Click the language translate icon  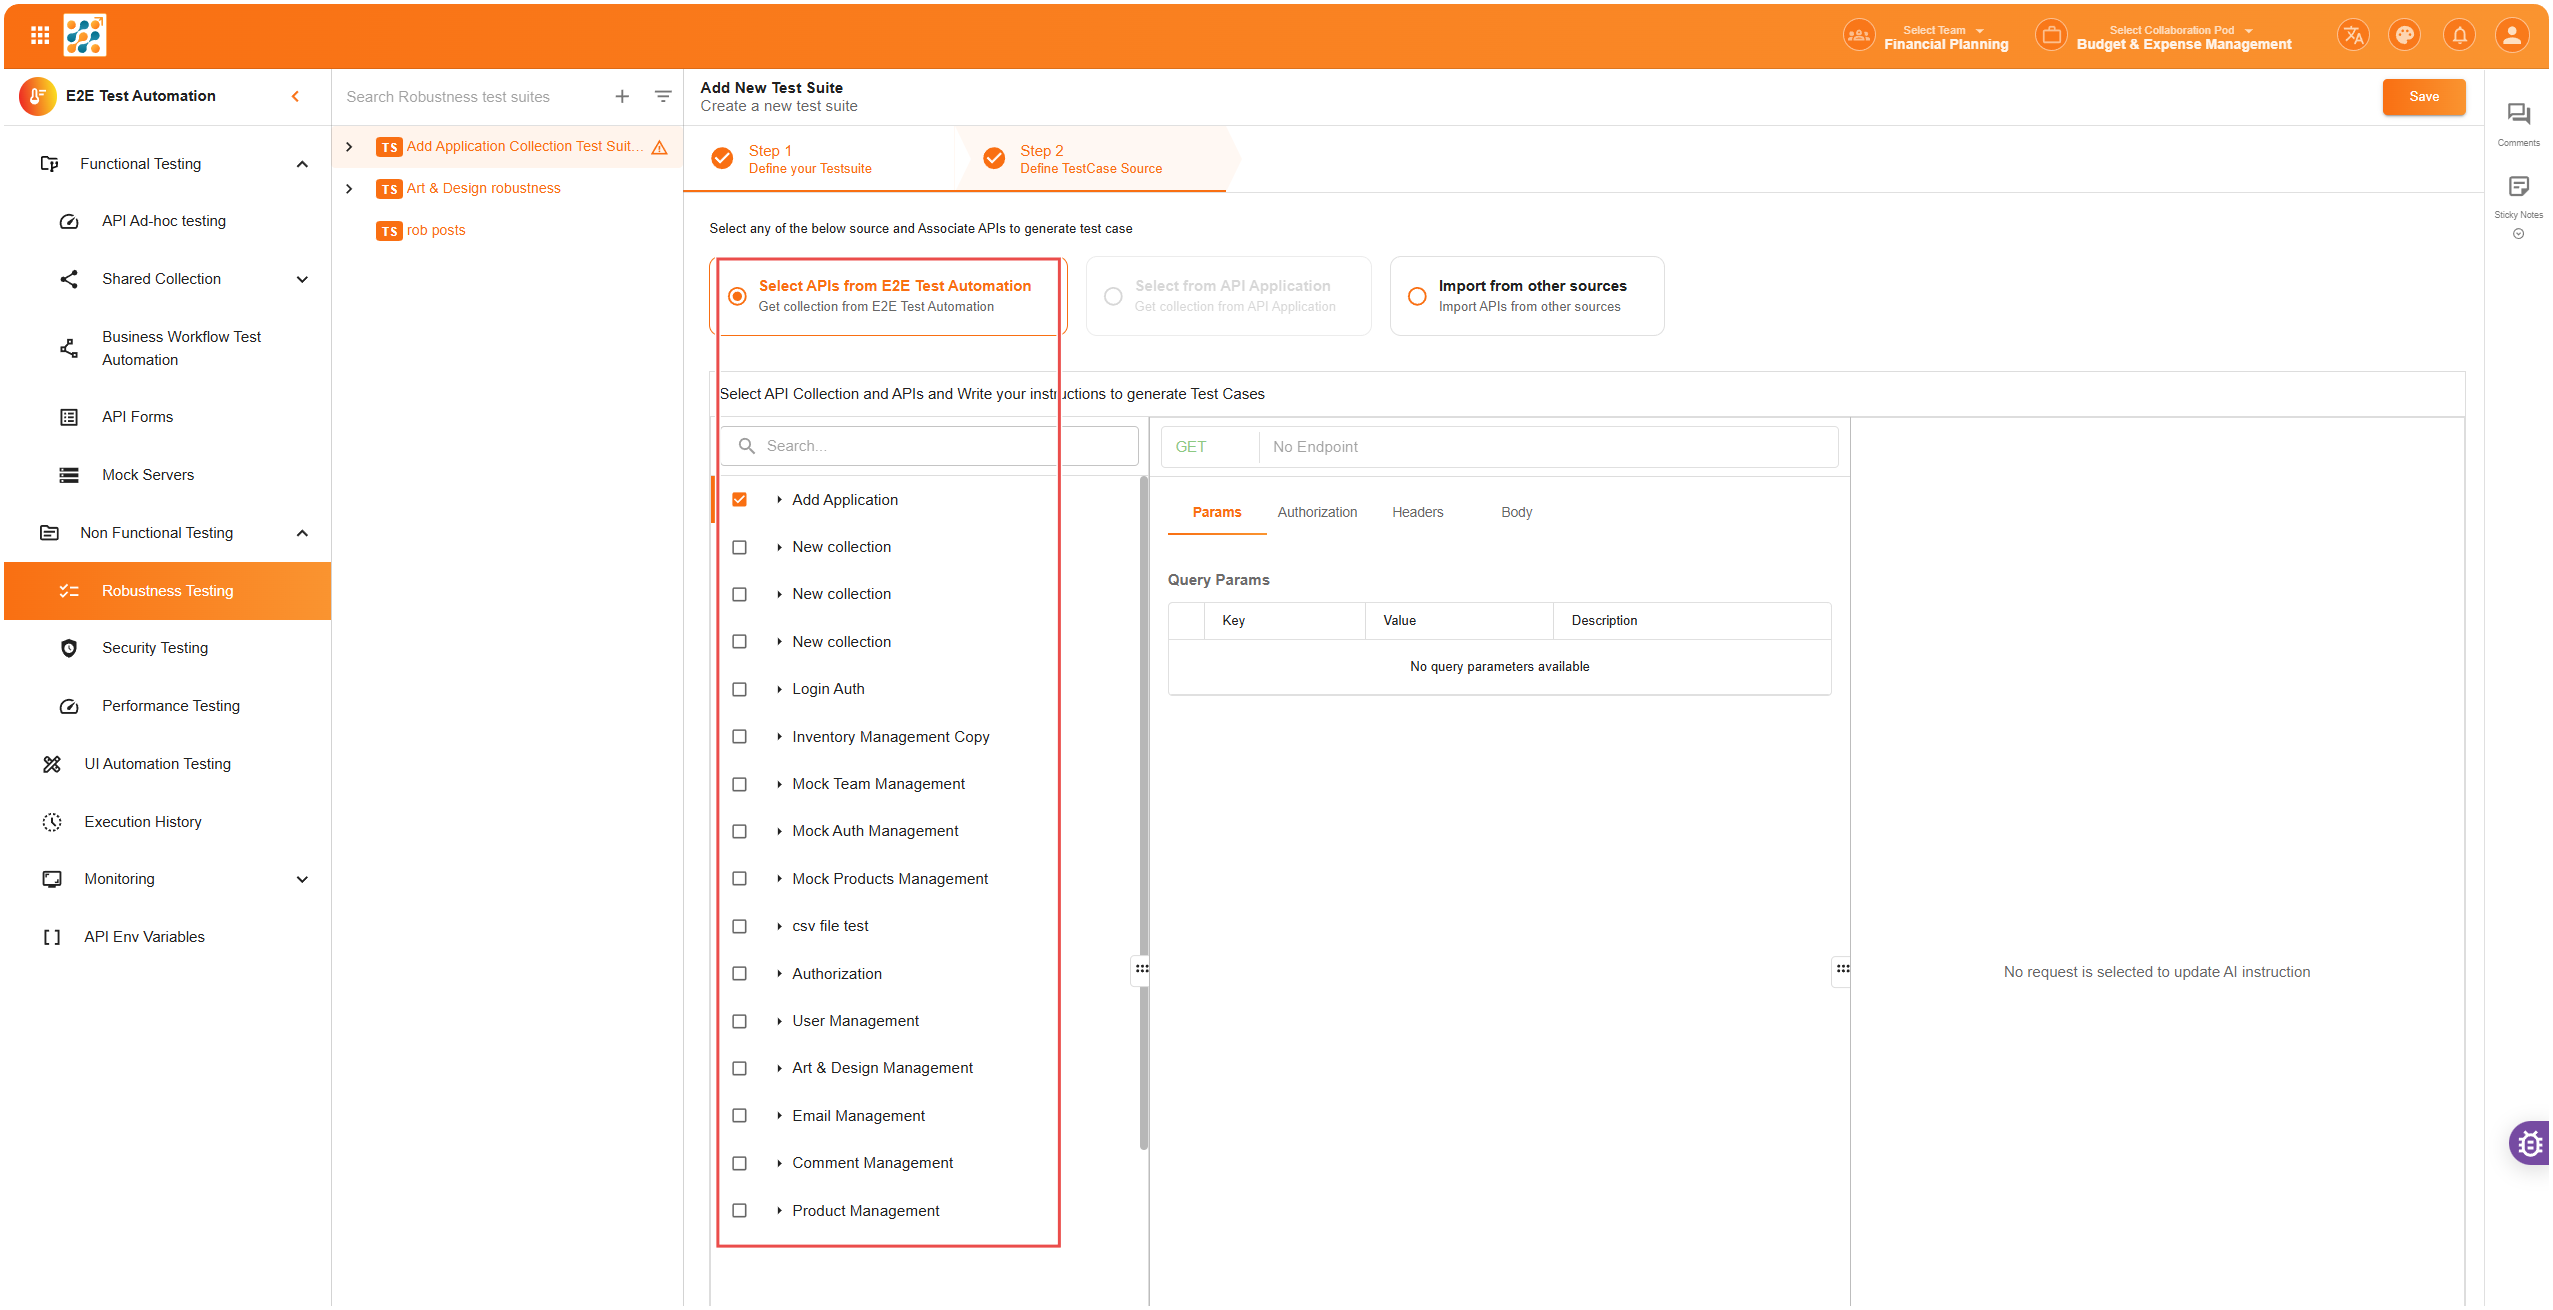(2353, 36)
